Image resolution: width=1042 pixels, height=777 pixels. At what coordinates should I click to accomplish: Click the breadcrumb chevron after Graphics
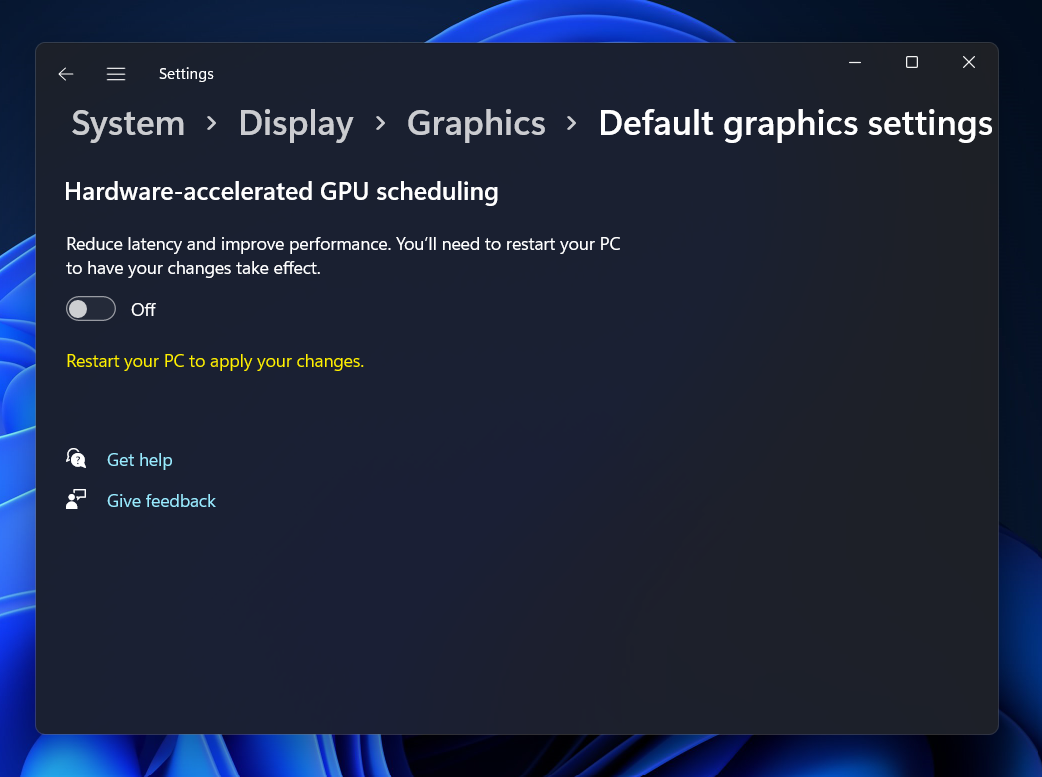point(570,123)
